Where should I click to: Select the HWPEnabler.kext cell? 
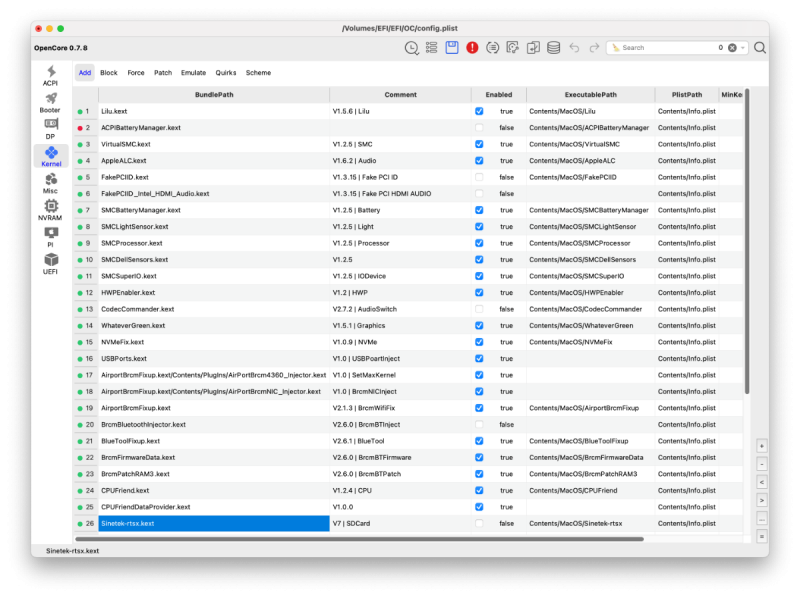[x=214, y=293]
